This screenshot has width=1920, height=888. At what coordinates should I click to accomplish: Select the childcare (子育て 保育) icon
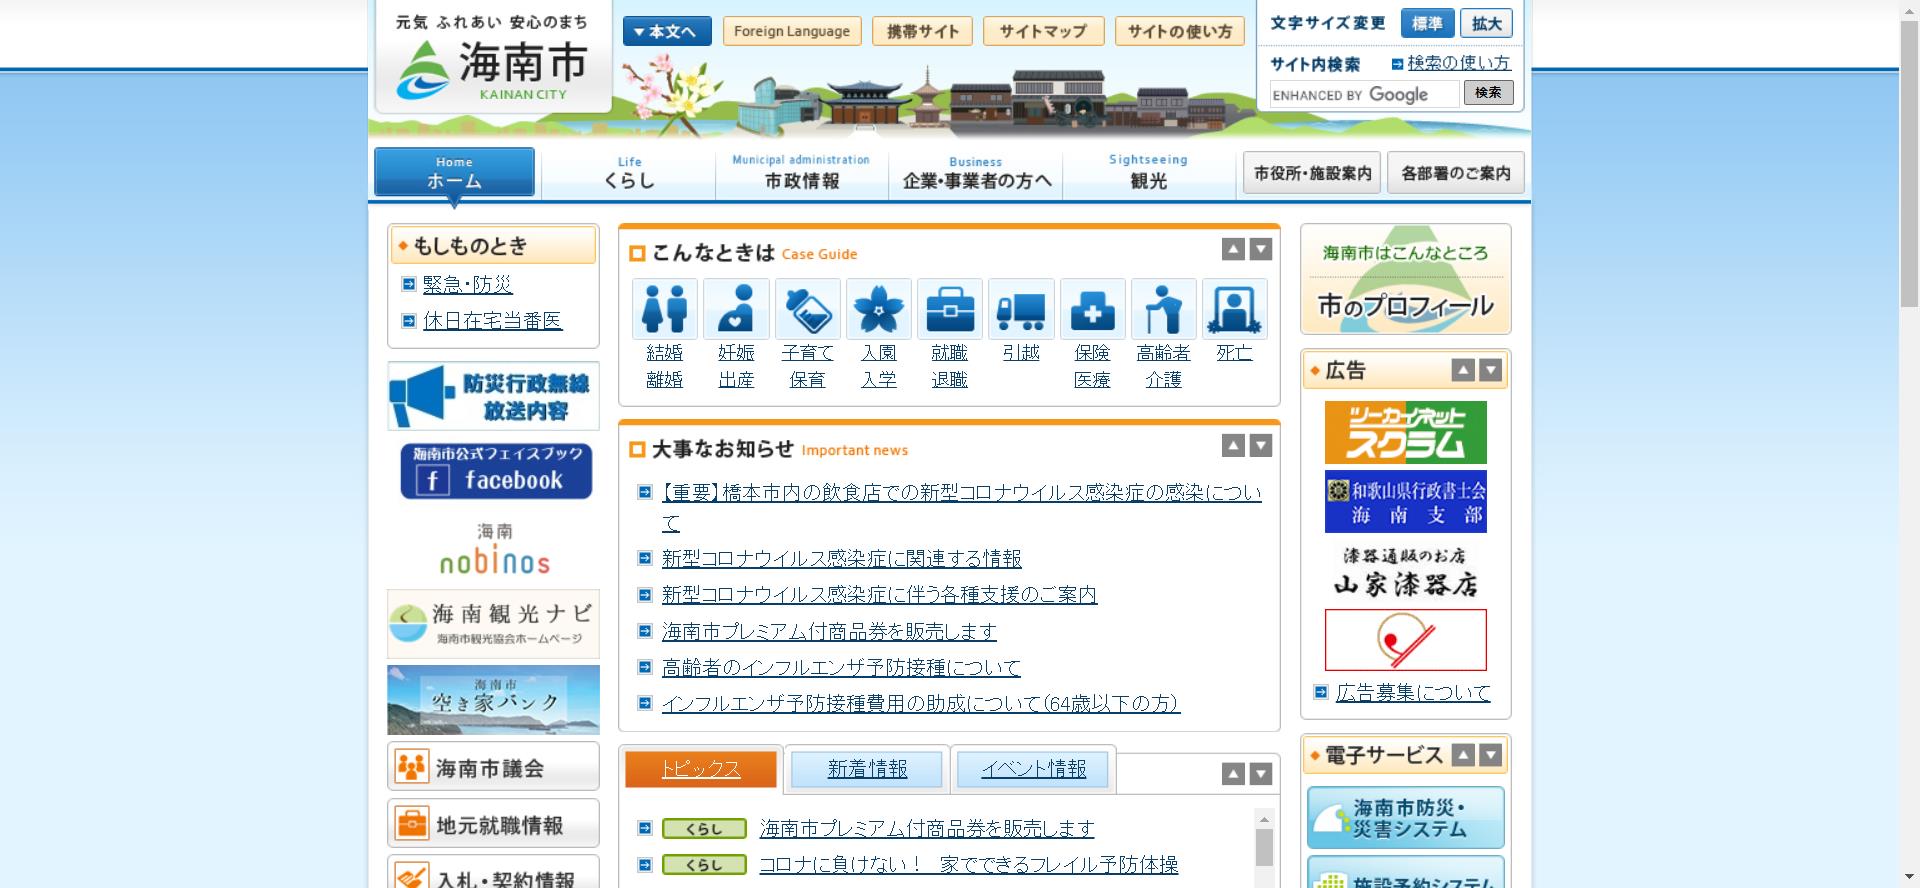click(807, 309)
